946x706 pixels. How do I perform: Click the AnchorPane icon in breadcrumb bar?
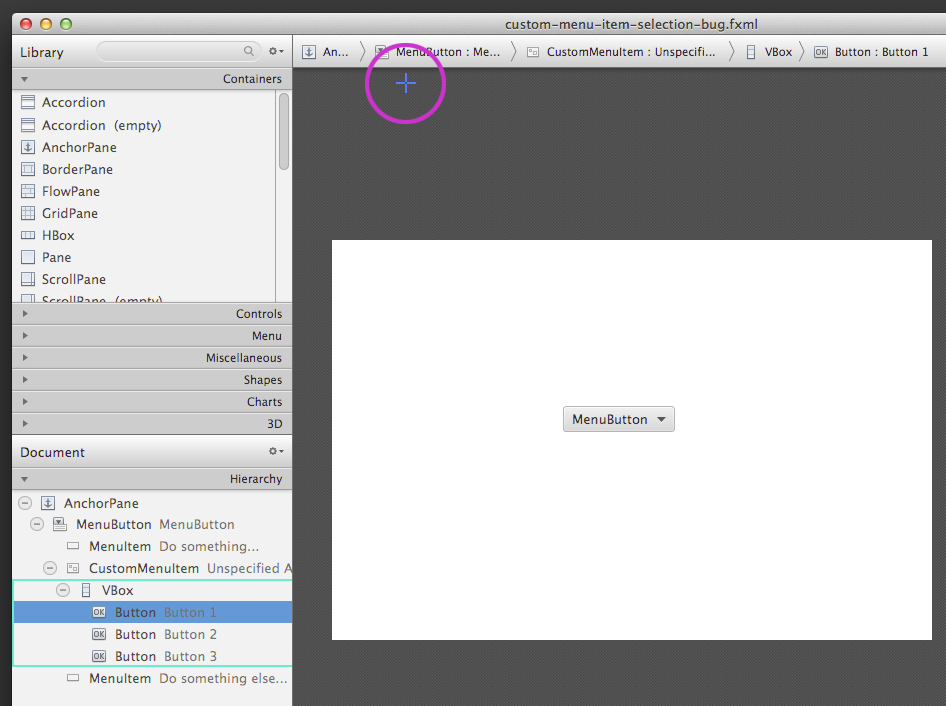point(309,52)
